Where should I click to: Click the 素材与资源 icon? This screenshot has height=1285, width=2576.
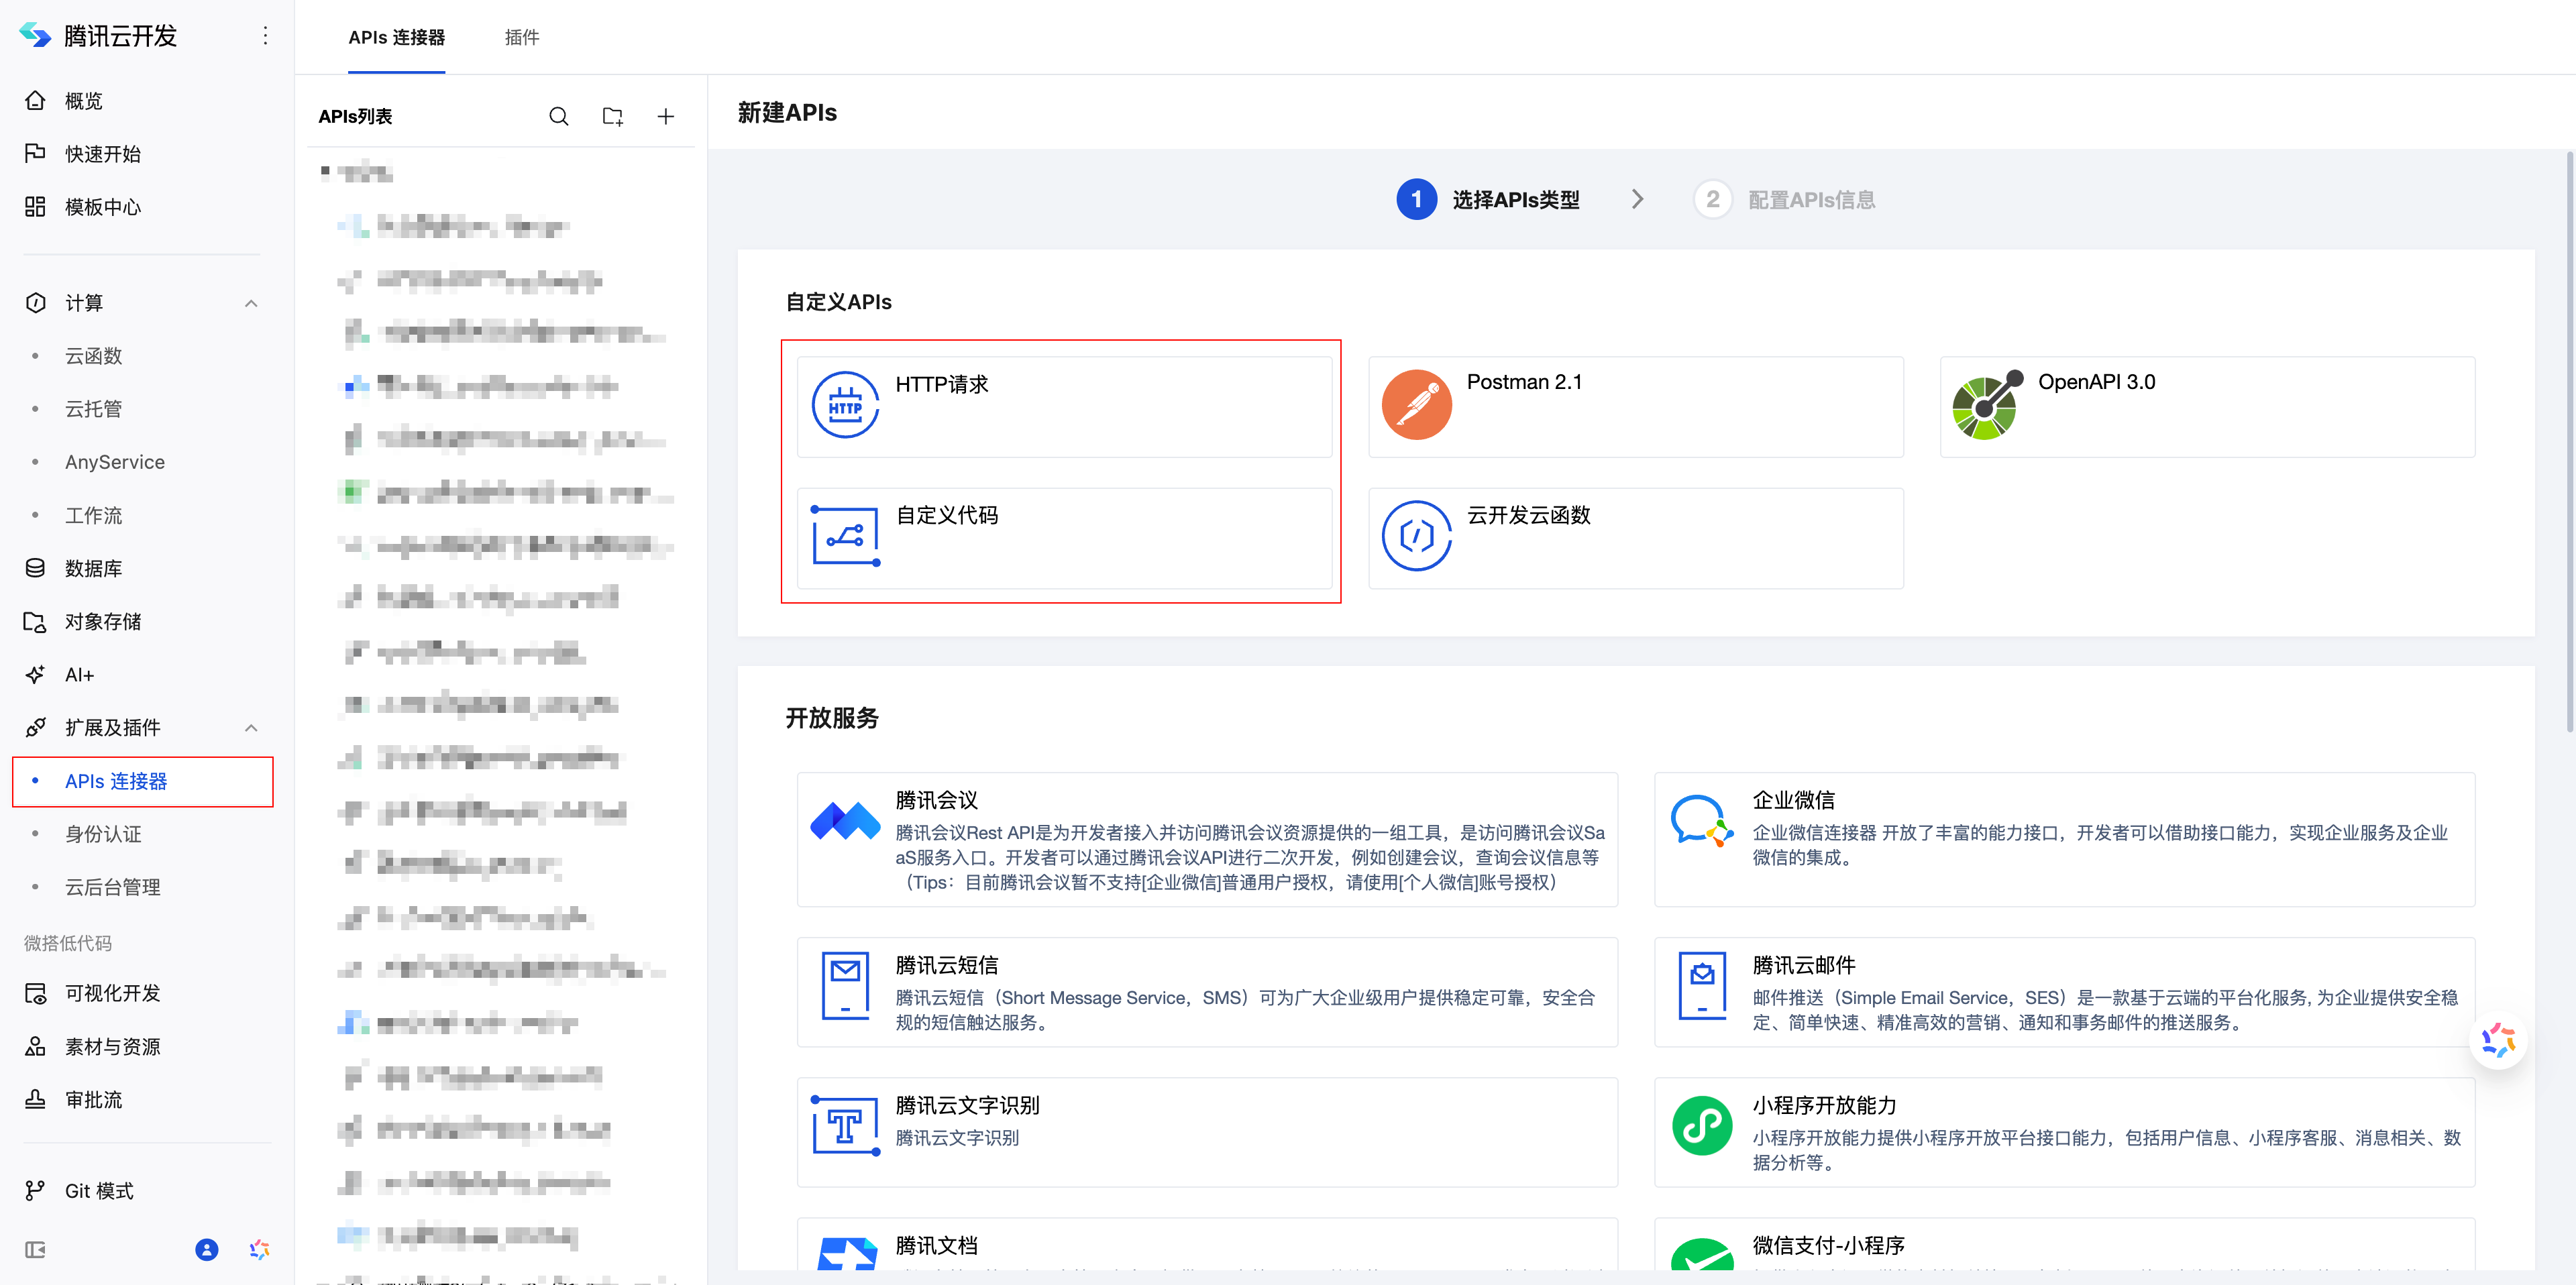click(35, 1046)
